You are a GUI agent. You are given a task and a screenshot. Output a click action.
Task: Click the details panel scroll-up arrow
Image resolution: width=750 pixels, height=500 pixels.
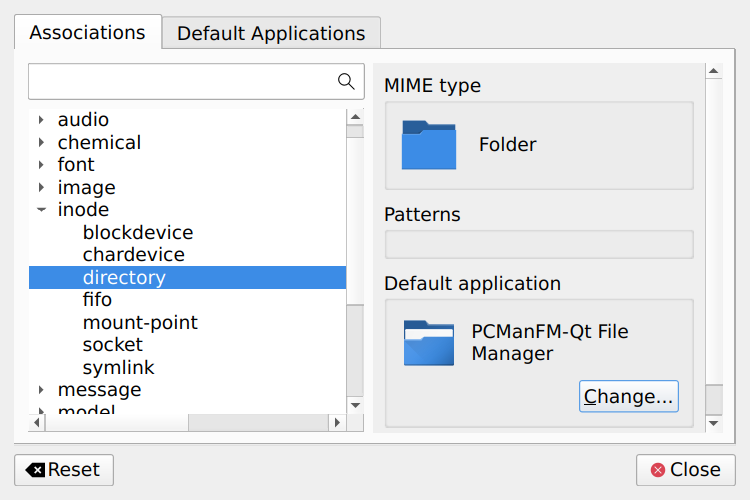click(x=714, y=71)
